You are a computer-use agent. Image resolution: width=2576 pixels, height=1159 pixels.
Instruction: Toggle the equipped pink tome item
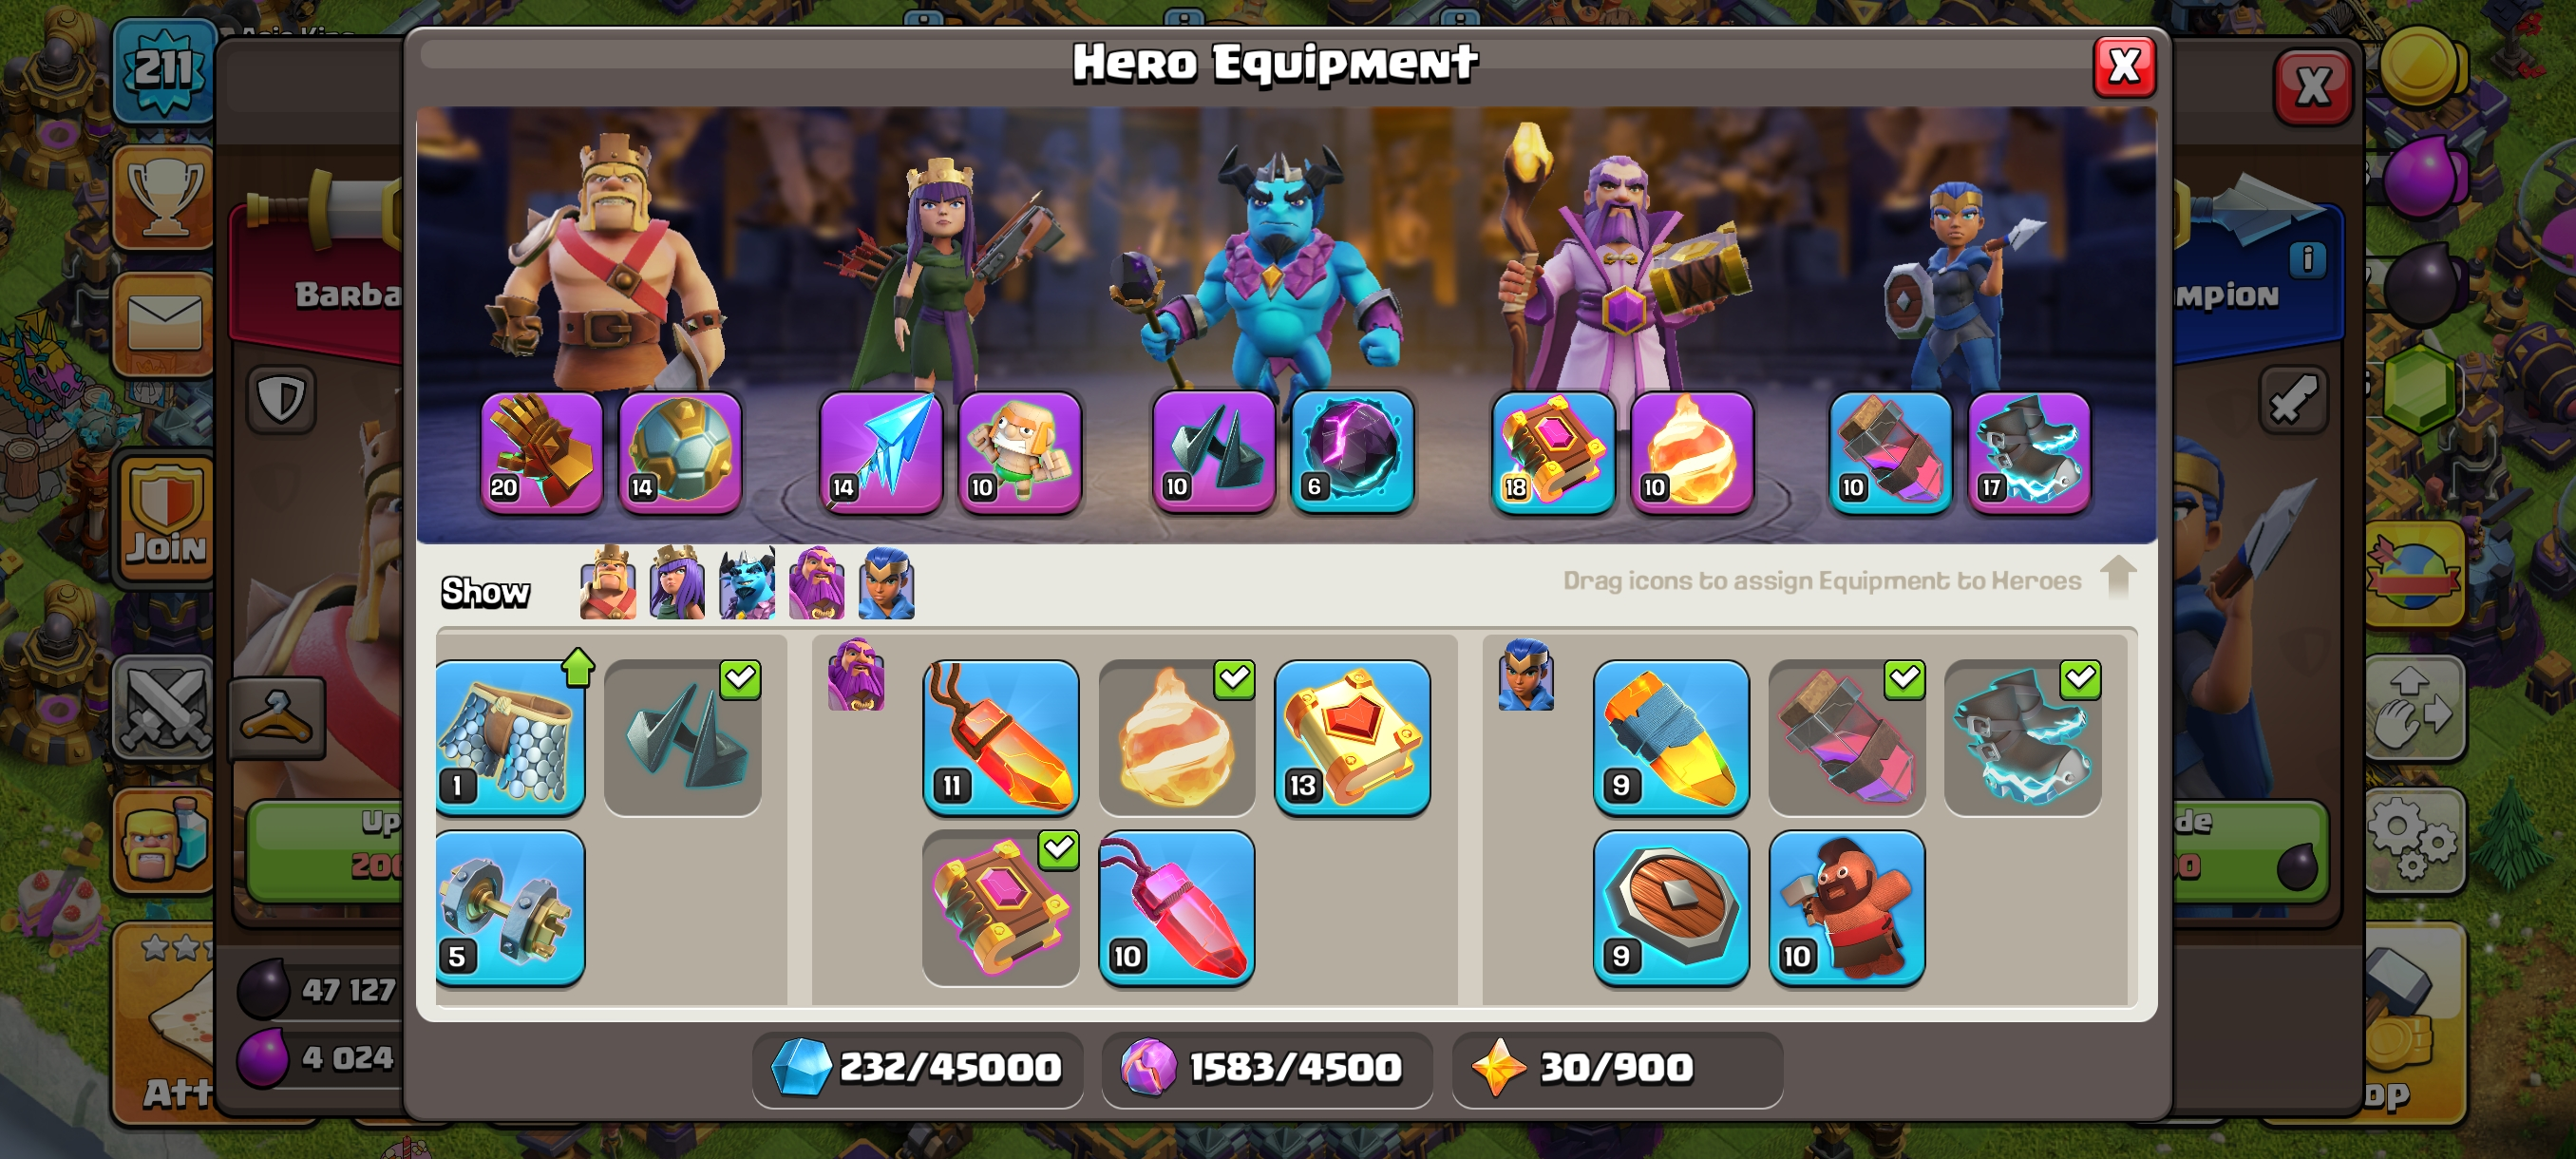[x=1000, y=908]
